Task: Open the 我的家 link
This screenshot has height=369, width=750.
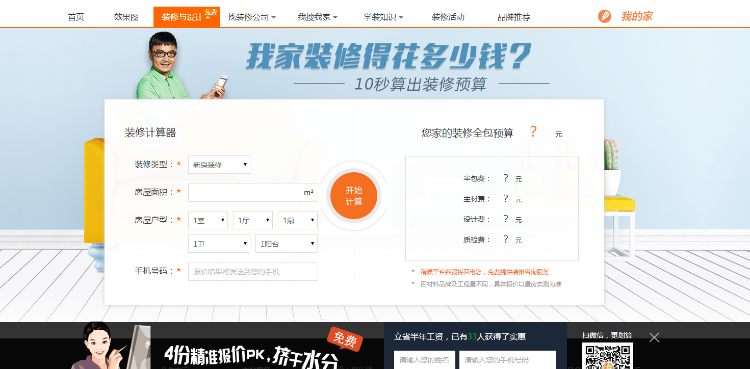Action: pyautogui.click(x=637, y=16)
